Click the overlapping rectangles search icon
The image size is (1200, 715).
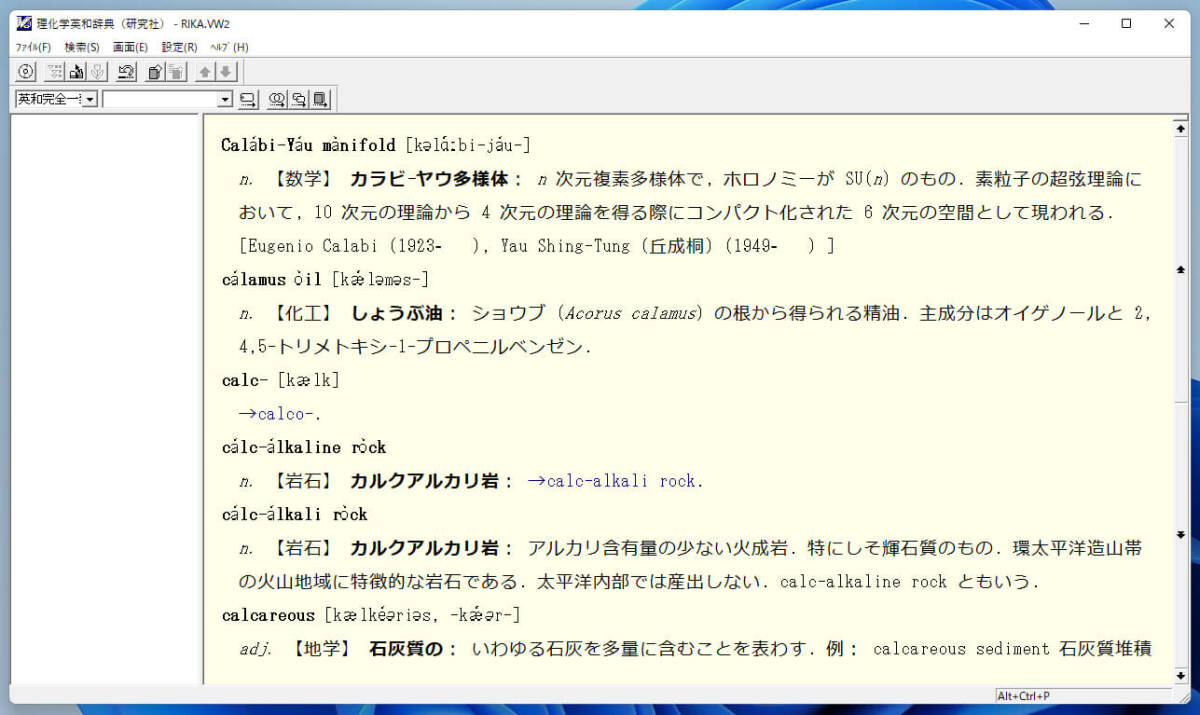click(298, 99)
